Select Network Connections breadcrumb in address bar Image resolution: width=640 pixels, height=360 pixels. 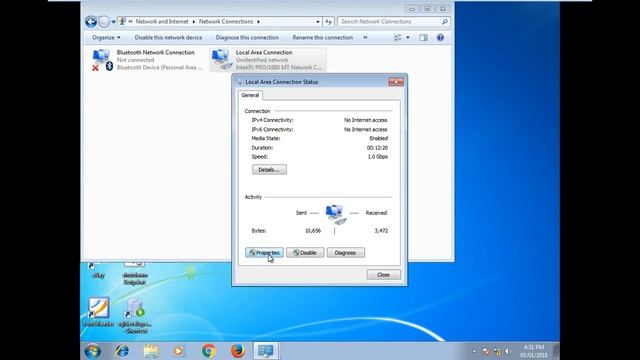[226, 22]
